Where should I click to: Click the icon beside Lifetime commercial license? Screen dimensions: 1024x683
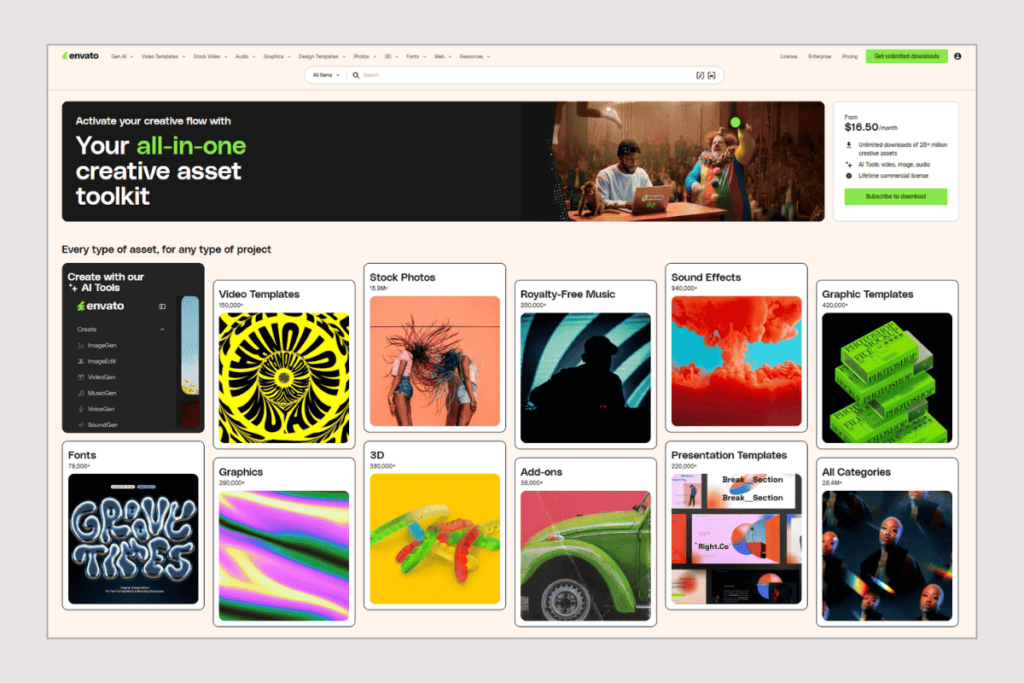pos(849,176)
